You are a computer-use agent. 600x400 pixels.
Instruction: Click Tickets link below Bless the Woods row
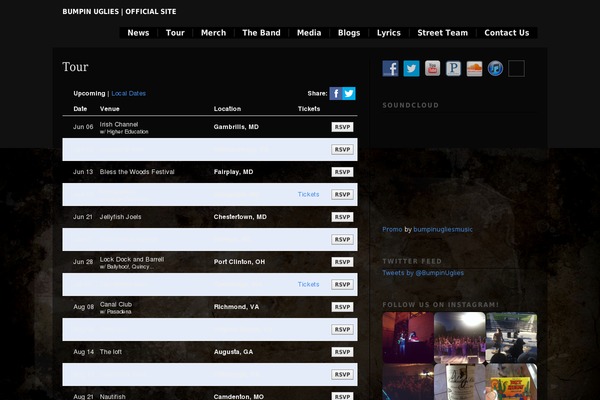click(308, 194)
